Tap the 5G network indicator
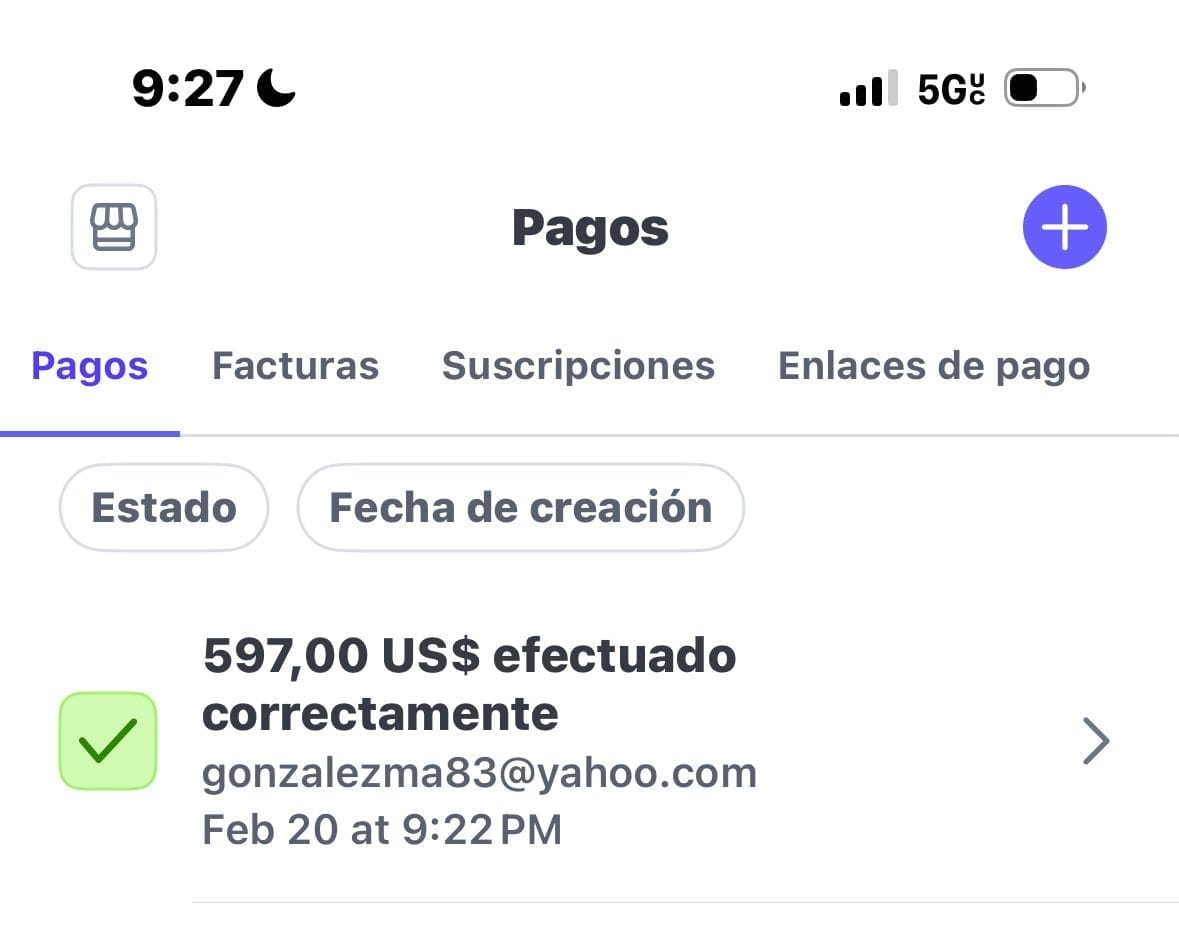 coord(951,89)
